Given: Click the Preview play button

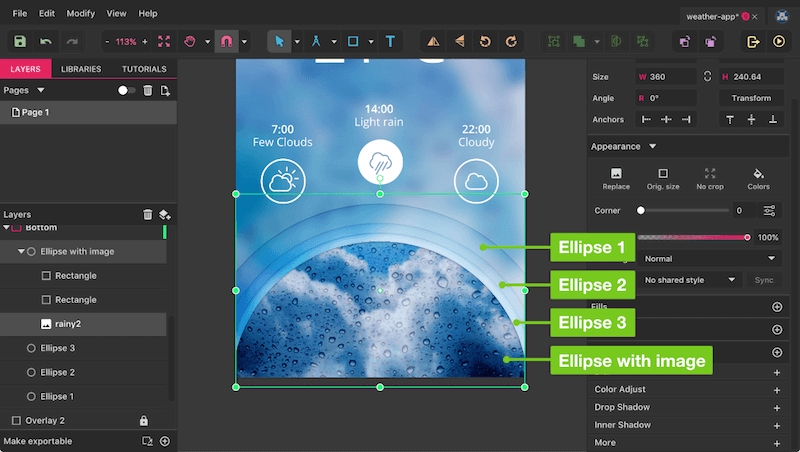Looking at the screenshot, I should click(778, 42).
